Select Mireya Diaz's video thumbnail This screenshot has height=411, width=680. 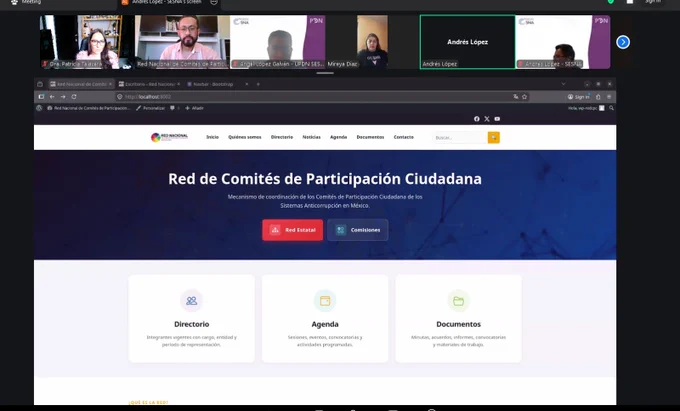(x=372, y=42)
